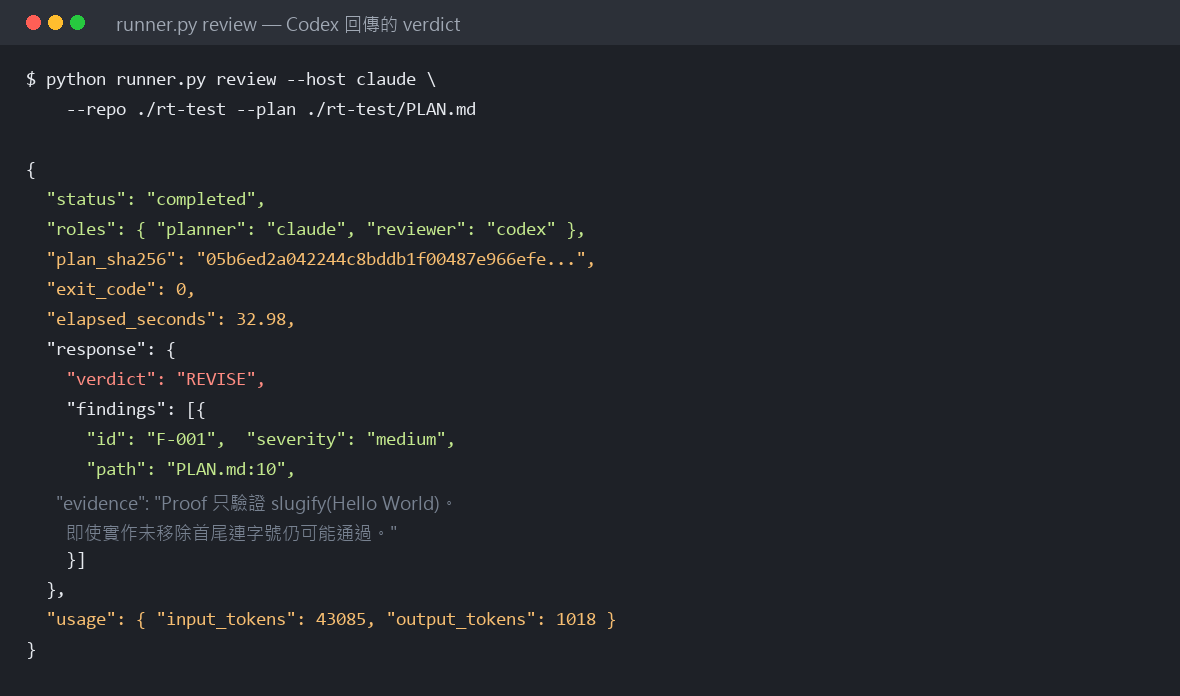Click the green maximize window button

pos(78,23)
